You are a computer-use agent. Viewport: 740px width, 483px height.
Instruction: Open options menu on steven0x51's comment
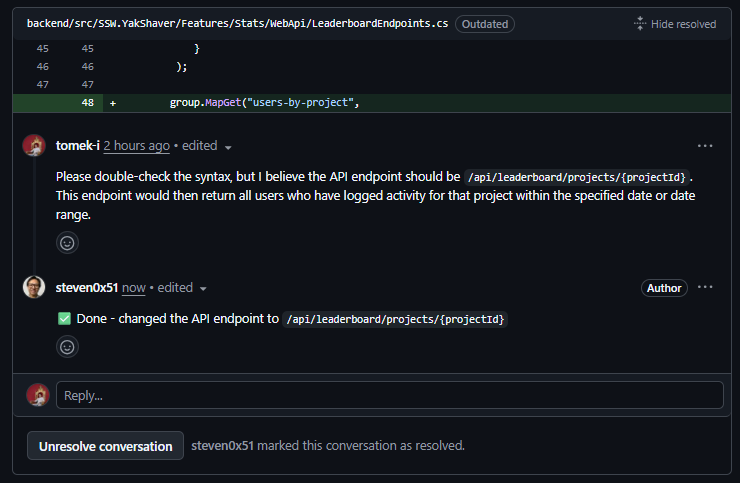click(705, 288)
